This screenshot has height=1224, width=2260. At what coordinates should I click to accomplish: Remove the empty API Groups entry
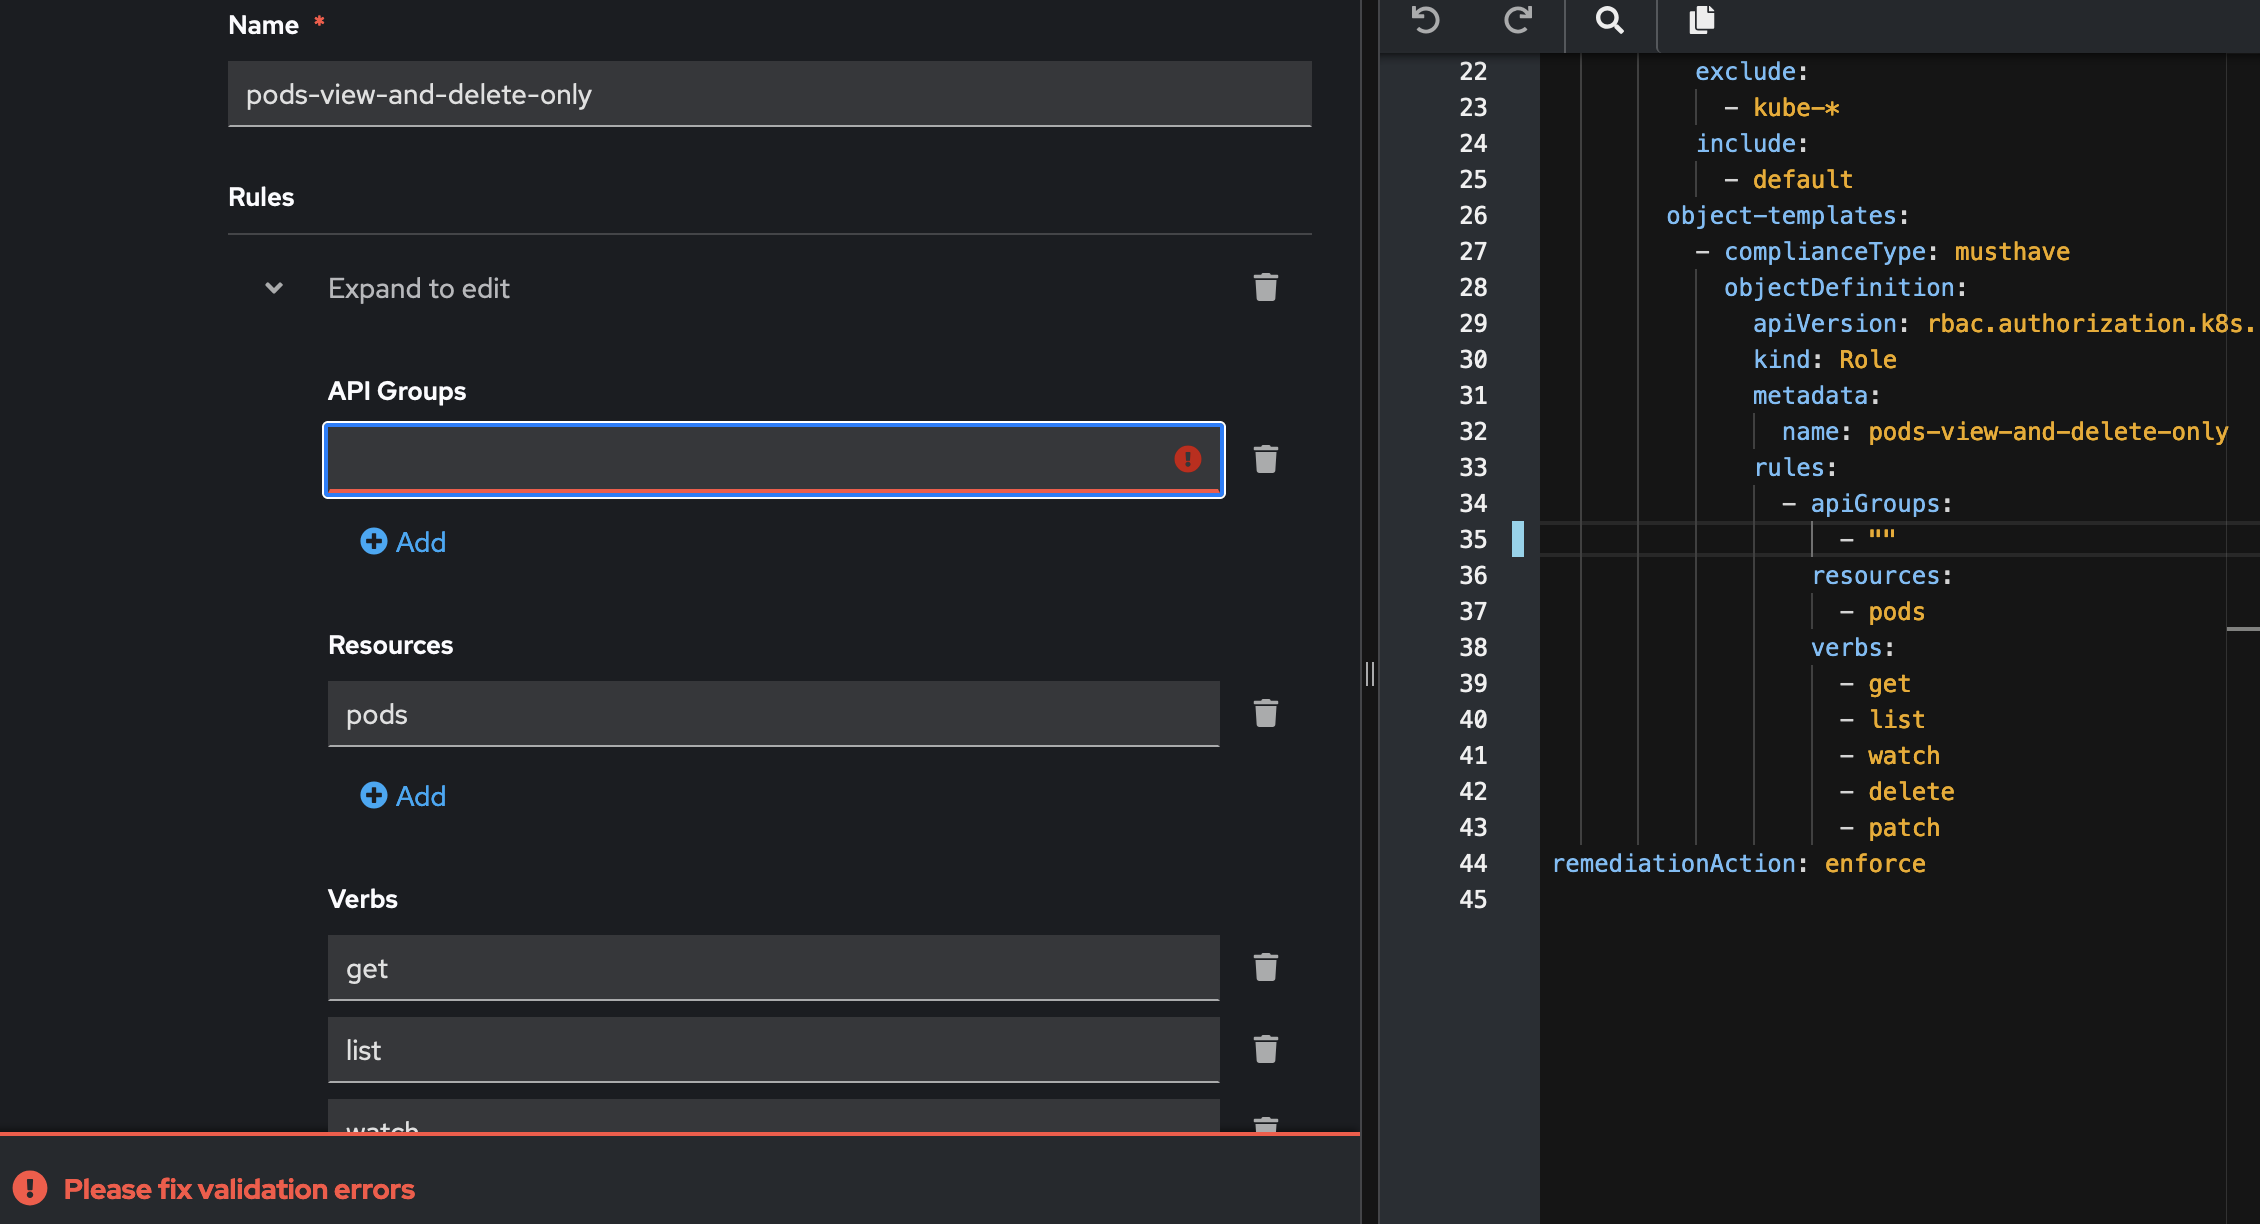1265,460
